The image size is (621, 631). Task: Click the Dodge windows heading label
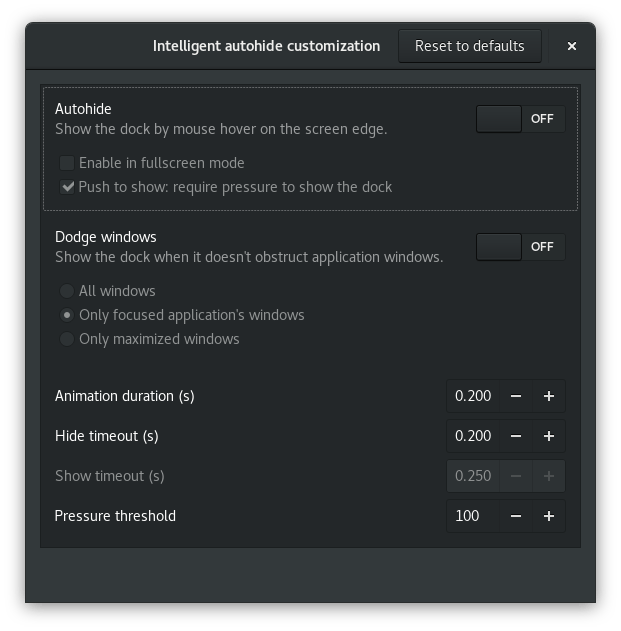106,237
